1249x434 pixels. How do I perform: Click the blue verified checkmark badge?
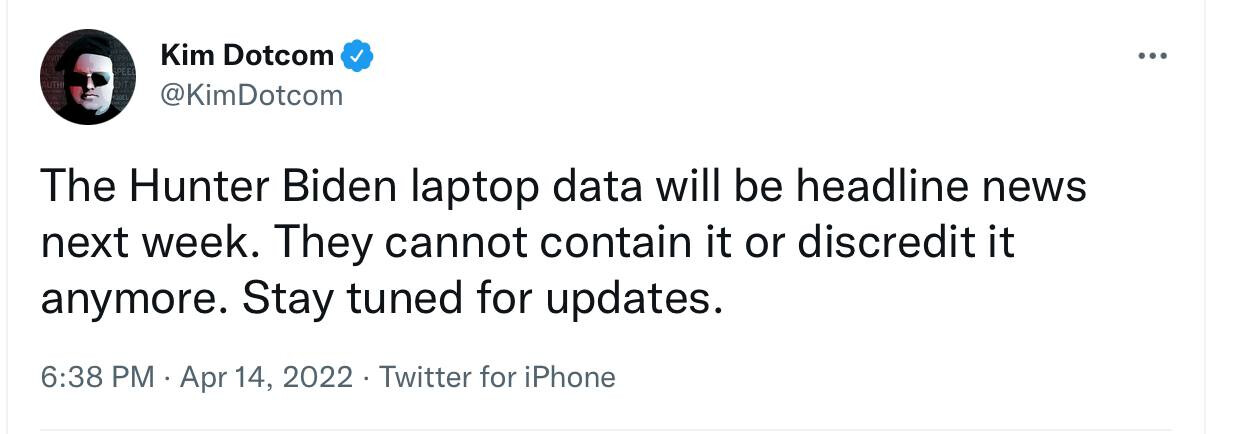[x=357, y=56]
